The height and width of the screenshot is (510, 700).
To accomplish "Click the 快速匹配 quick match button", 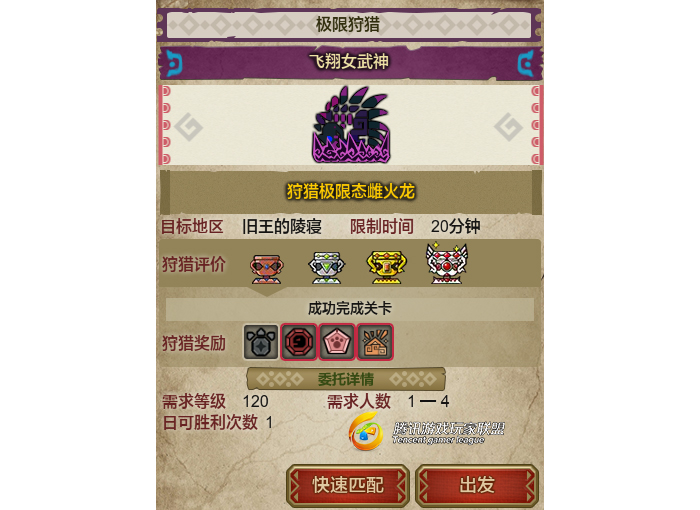I will click(x=348, y=485).
